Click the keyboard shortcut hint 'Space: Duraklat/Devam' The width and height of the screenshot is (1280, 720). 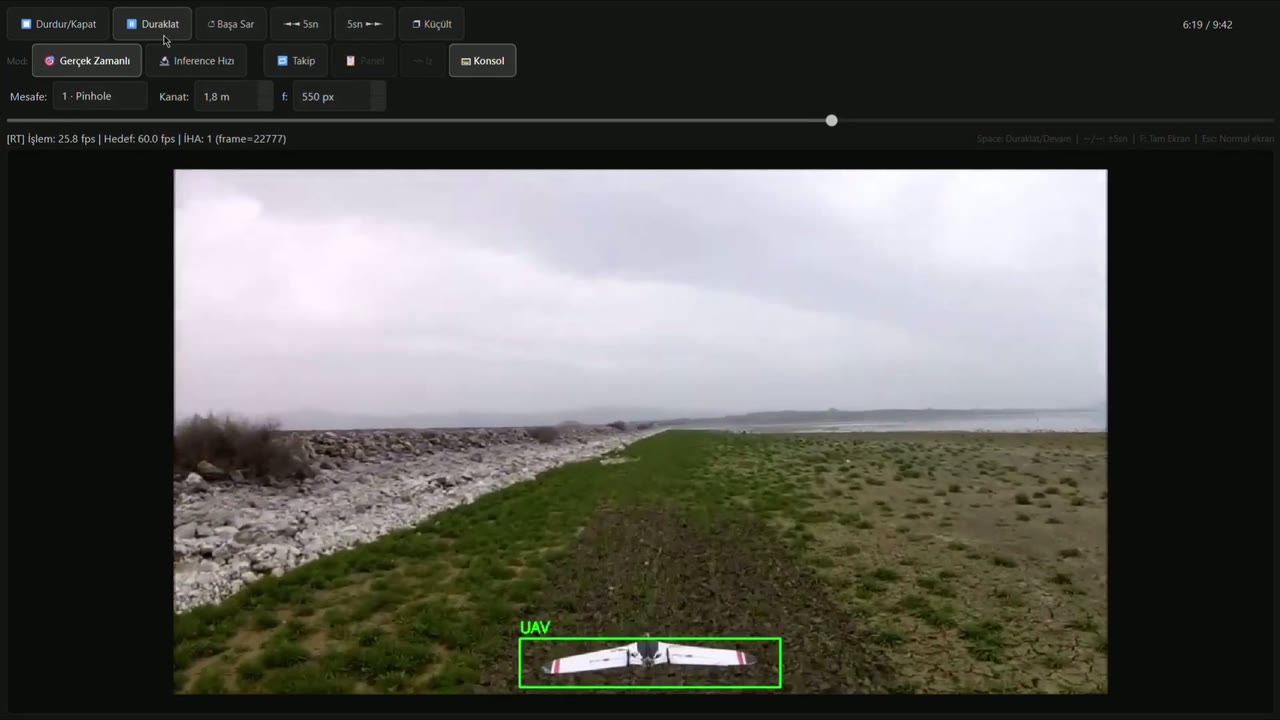[x=1024, y=139]
